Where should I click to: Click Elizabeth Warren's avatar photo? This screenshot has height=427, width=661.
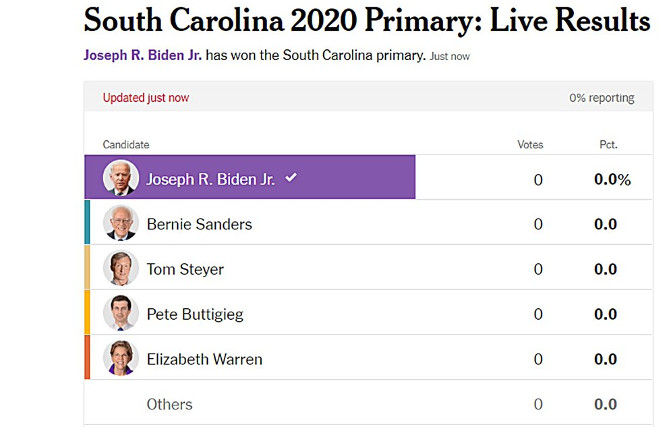pos(120,359)
